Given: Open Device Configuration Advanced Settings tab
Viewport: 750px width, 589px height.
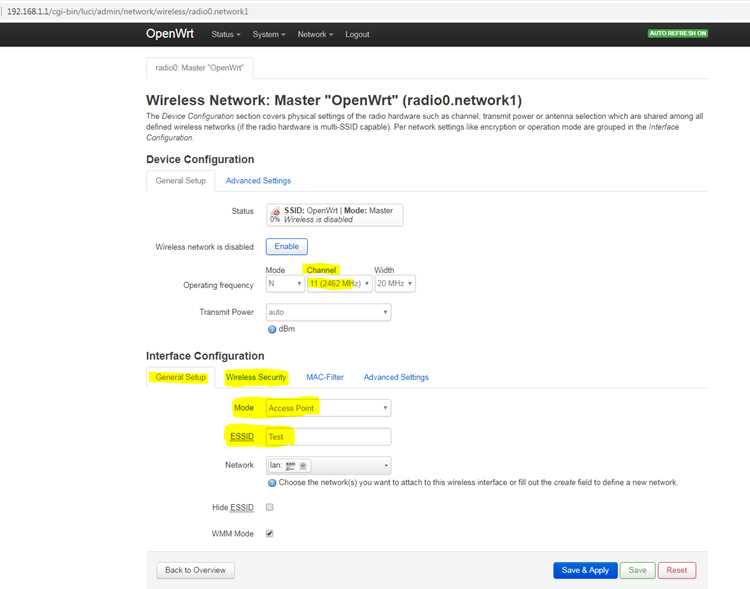Looking at the screenshot, I should 258,181.
